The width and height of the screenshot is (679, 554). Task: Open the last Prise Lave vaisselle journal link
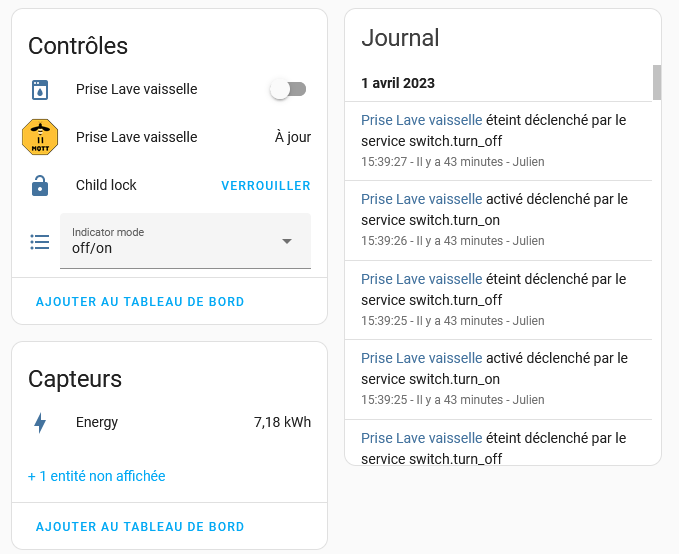point(421,438)
